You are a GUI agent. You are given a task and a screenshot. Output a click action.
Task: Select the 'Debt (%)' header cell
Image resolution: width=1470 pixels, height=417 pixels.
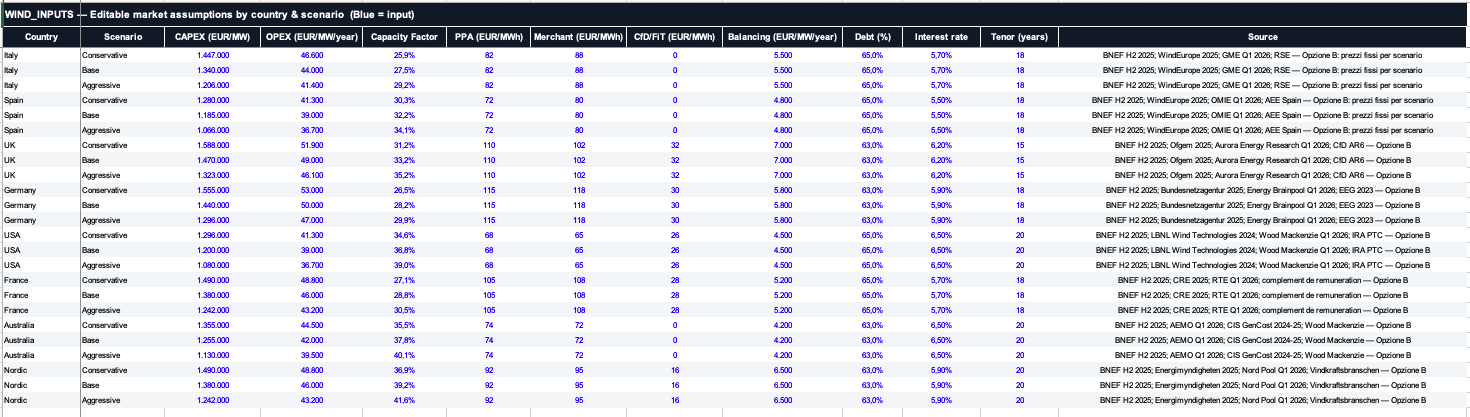pyautogui.click(x=872, y=37)
